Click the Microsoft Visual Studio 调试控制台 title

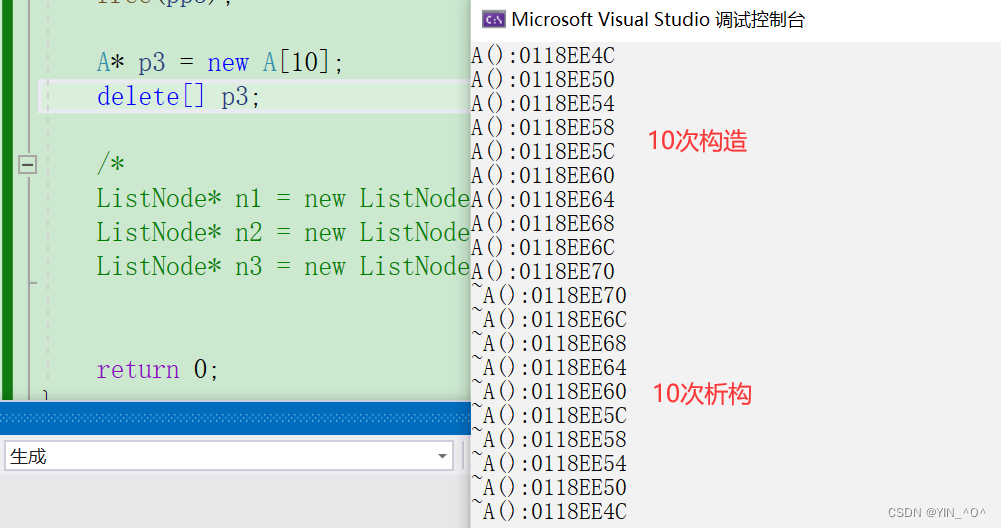[x=657, y=19]
